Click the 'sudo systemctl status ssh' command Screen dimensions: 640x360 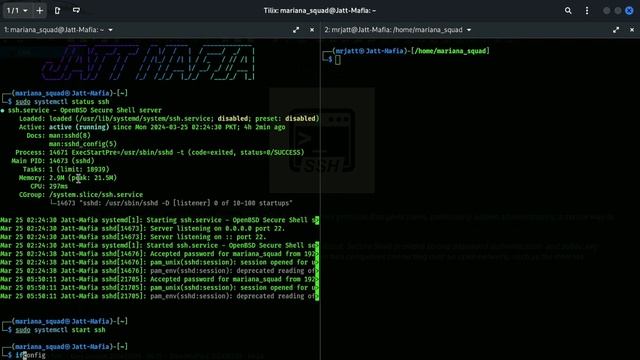click(x=62, y=102)
